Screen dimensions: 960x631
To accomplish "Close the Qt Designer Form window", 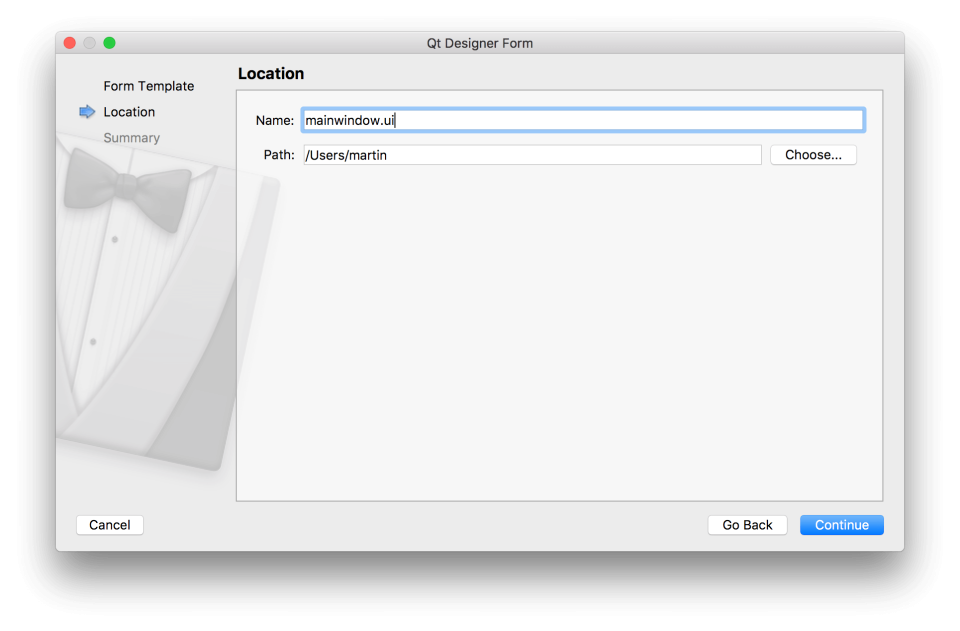I will [x=70, y=43].
